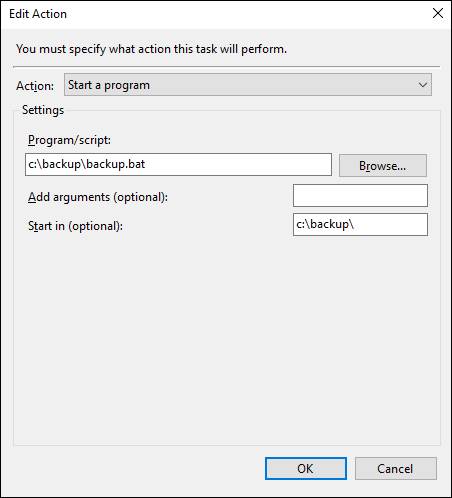Click the Action: label
The image size is (452, 498).
[35, 86]
